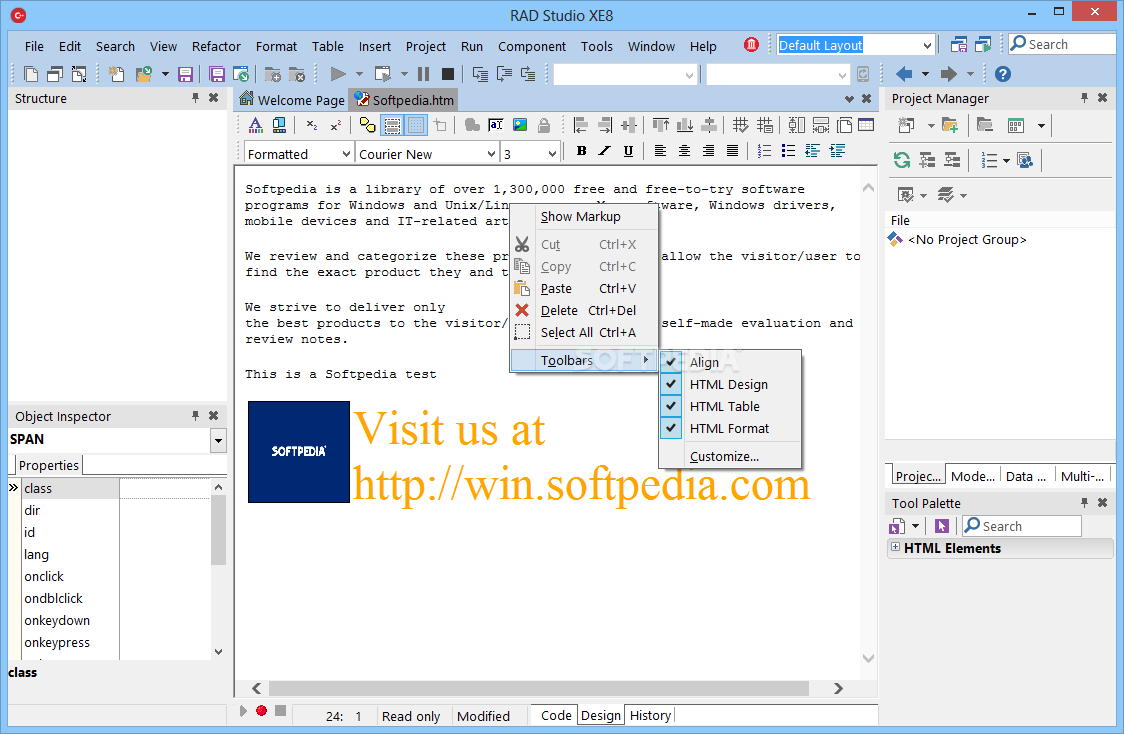Click the red record macro button
This screenshot has width=1124, height=734.
coord(262,710)
